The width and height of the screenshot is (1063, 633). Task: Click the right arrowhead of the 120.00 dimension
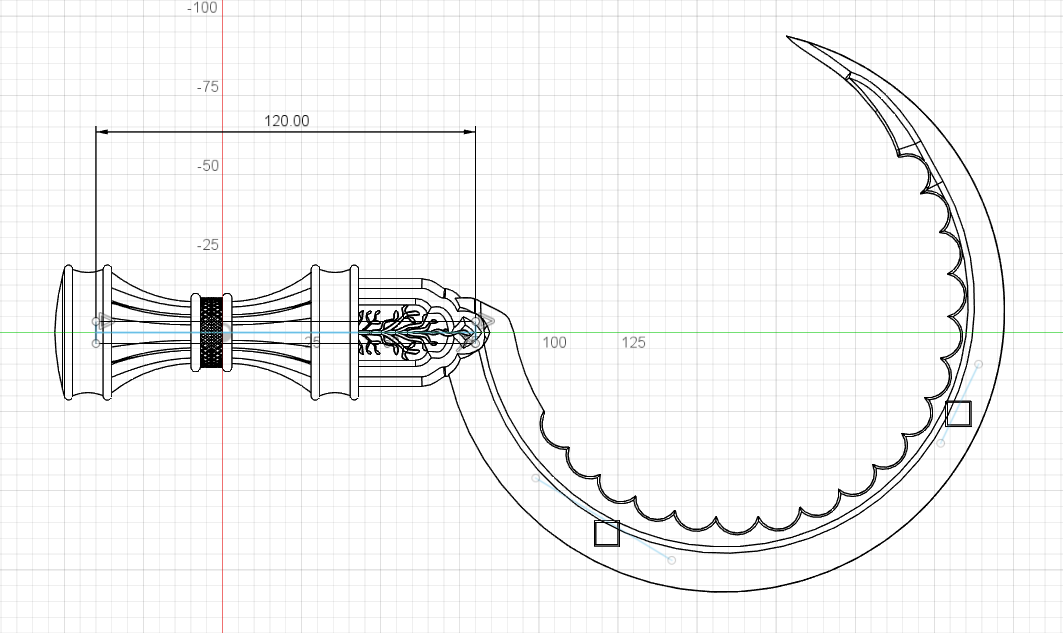pyautogui.click(x=469, y=131)
